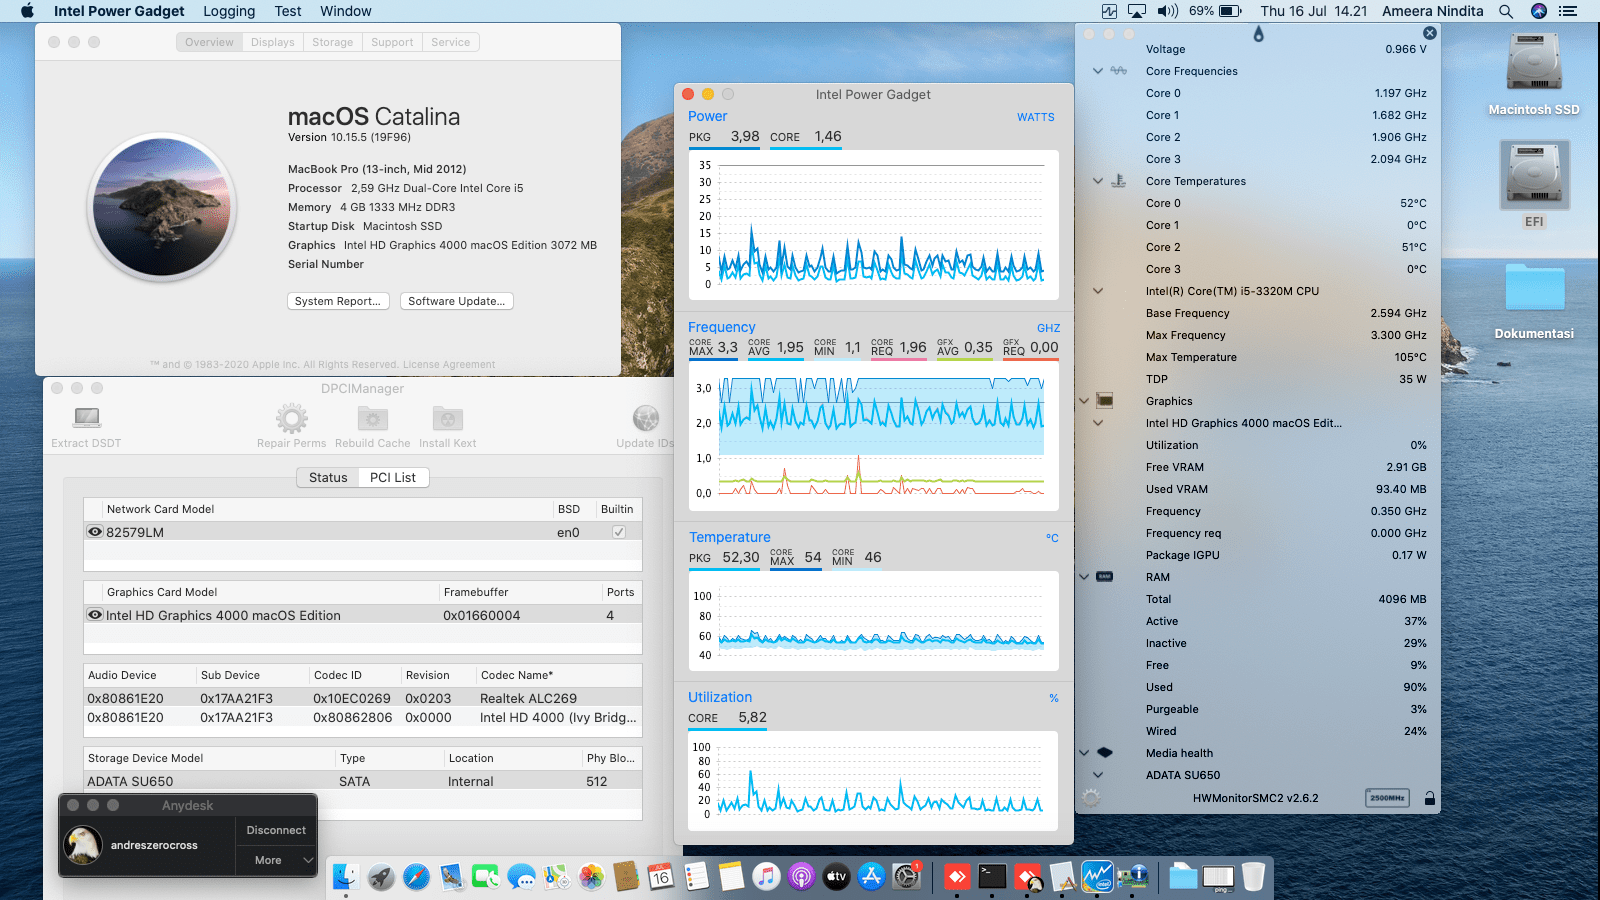1600x900 pixels.
Task: Collapse Core Temperatures group
Action: 1098,181
